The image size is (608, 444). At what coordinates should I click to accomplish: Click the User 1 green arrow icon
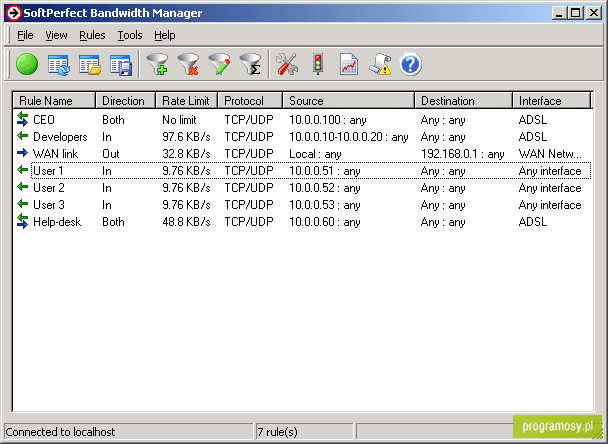pyautogui.click(x=22, y=170)
